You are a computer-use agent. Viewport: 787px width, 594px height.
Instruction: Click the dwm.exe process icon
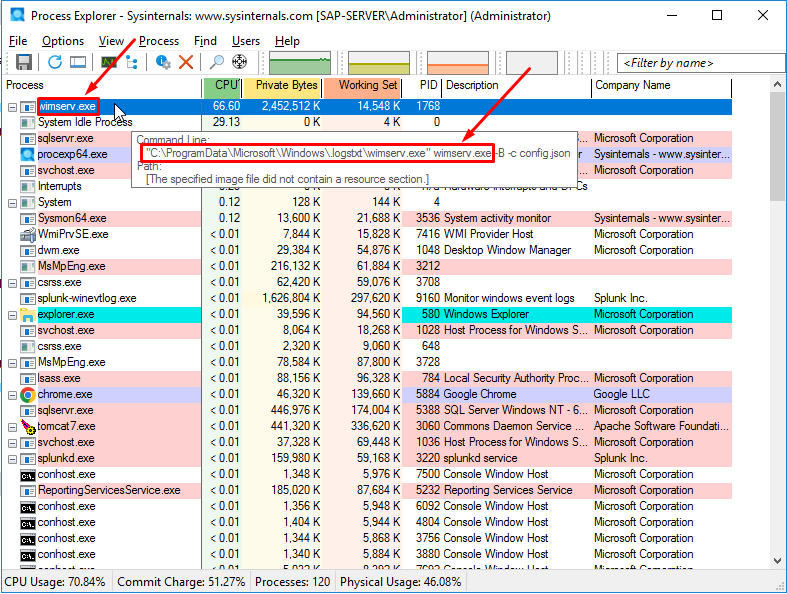click(x=28, y=251)
